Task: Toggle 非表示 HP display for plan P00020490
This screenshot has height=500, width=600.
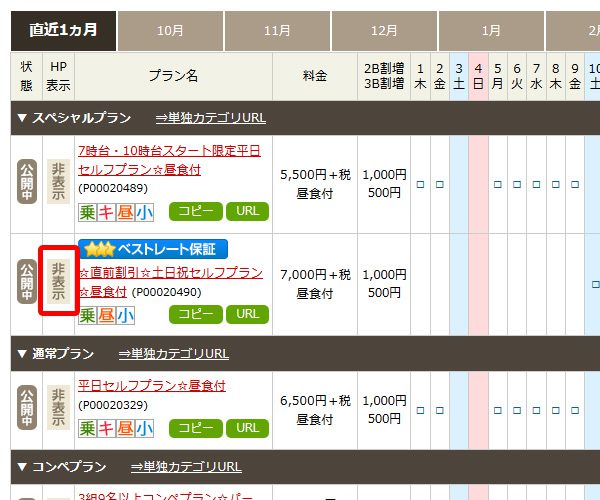Action: [x=58, y=282]
